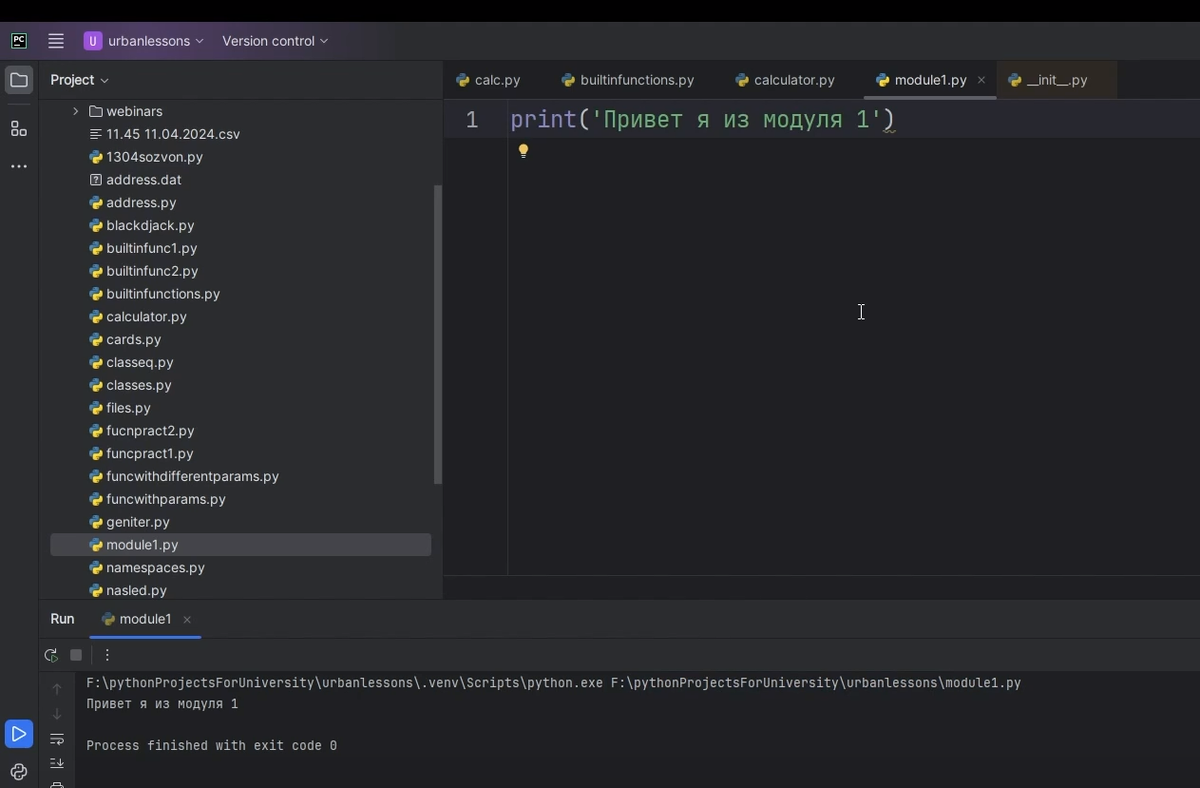The width and height of the screenshot is (1200, 788).
Task: Click python.exe path in console output
Action: (345, 683)
